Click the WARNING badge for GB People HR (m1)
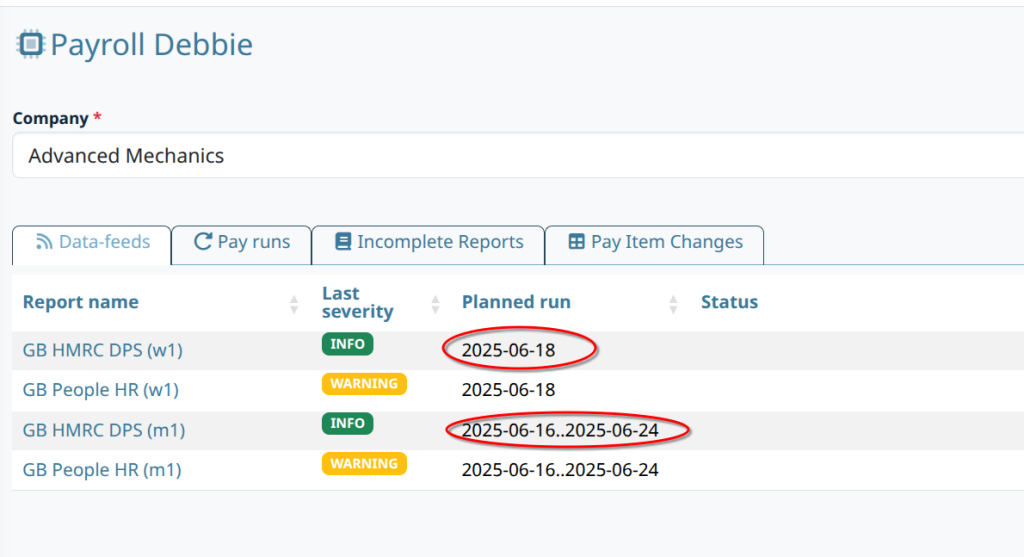 point(364,463)
